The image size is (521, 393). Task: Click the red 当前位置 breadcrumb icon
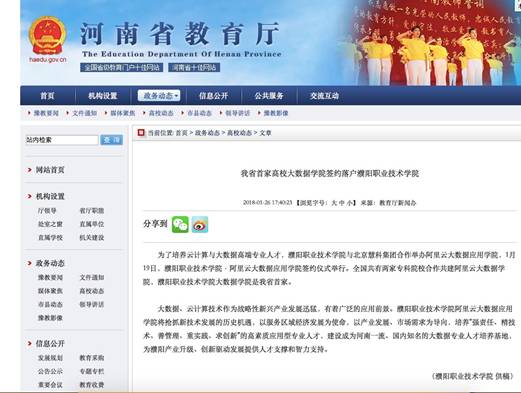click(x=141, y=133)
